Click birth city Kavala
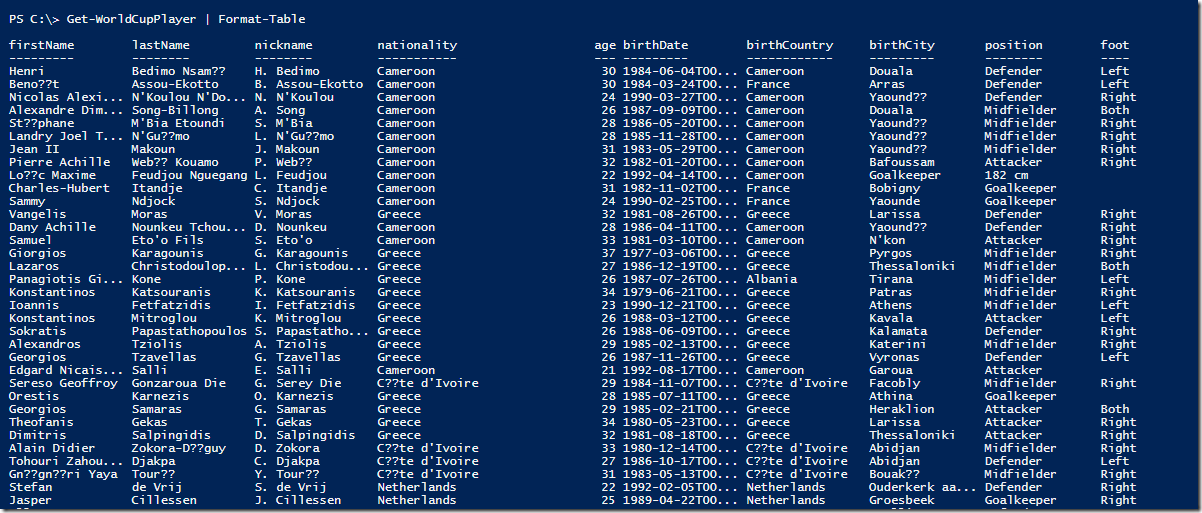 (x=890, y=318)
